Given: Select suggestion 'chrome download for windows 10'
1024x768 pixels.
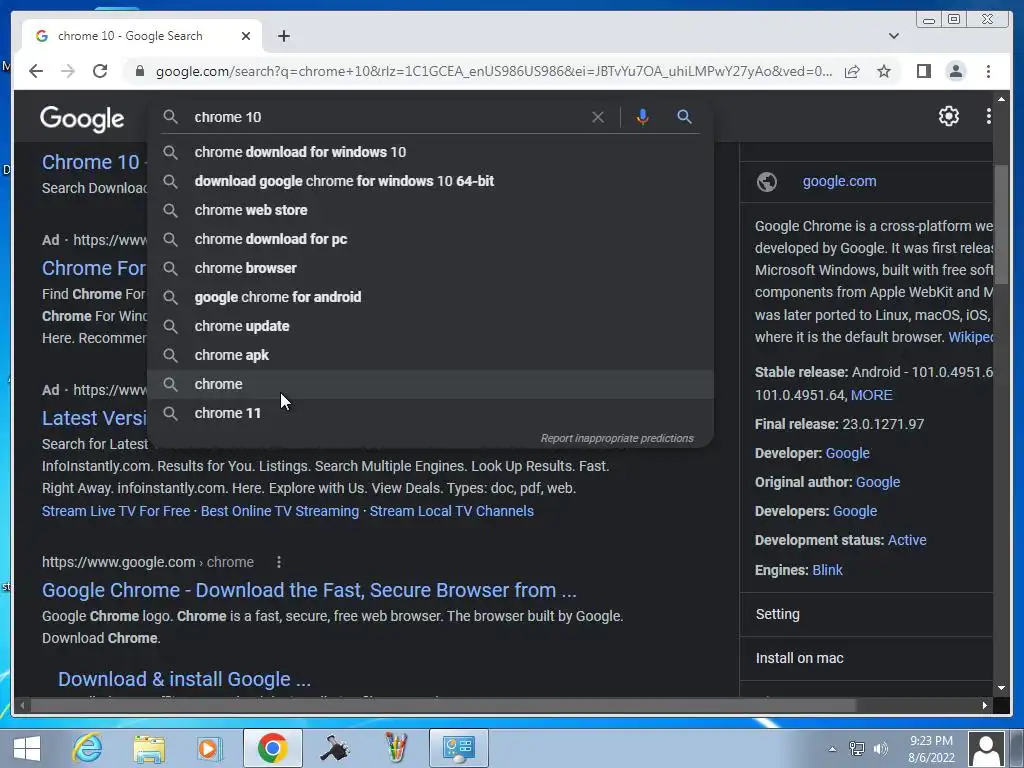Looking at the screenshot, I should (x=431, y=152).
